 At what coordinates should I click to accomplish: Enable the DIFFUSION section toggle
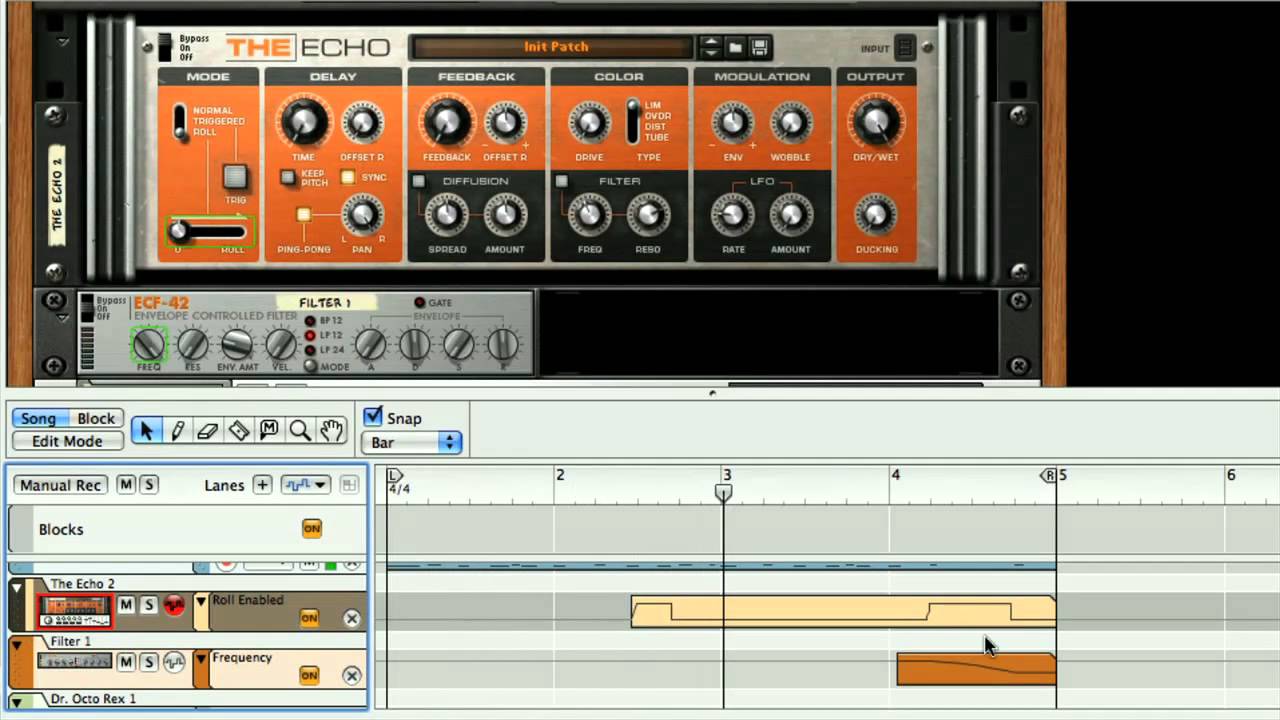(x=419, y=181)
